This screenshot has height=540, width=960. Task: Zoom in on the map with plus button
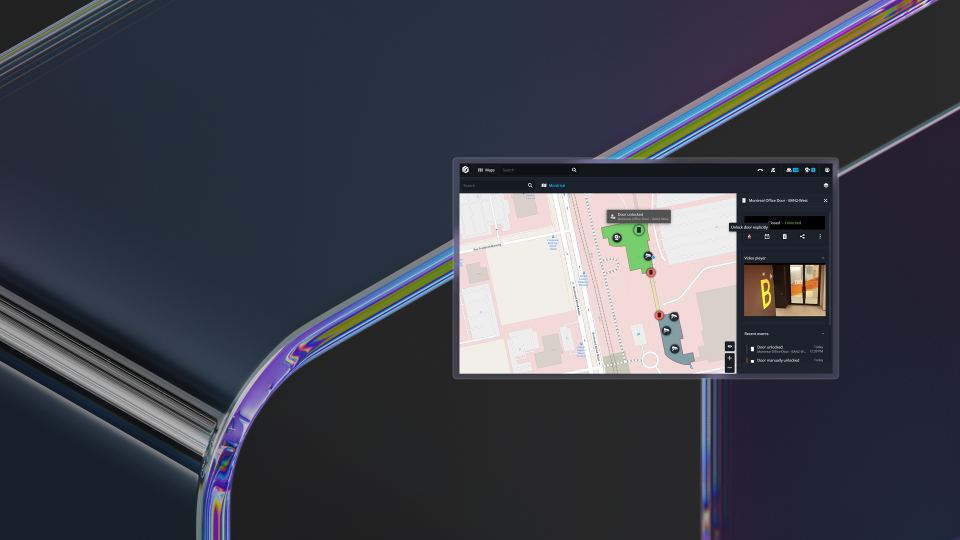click(730, 358)
